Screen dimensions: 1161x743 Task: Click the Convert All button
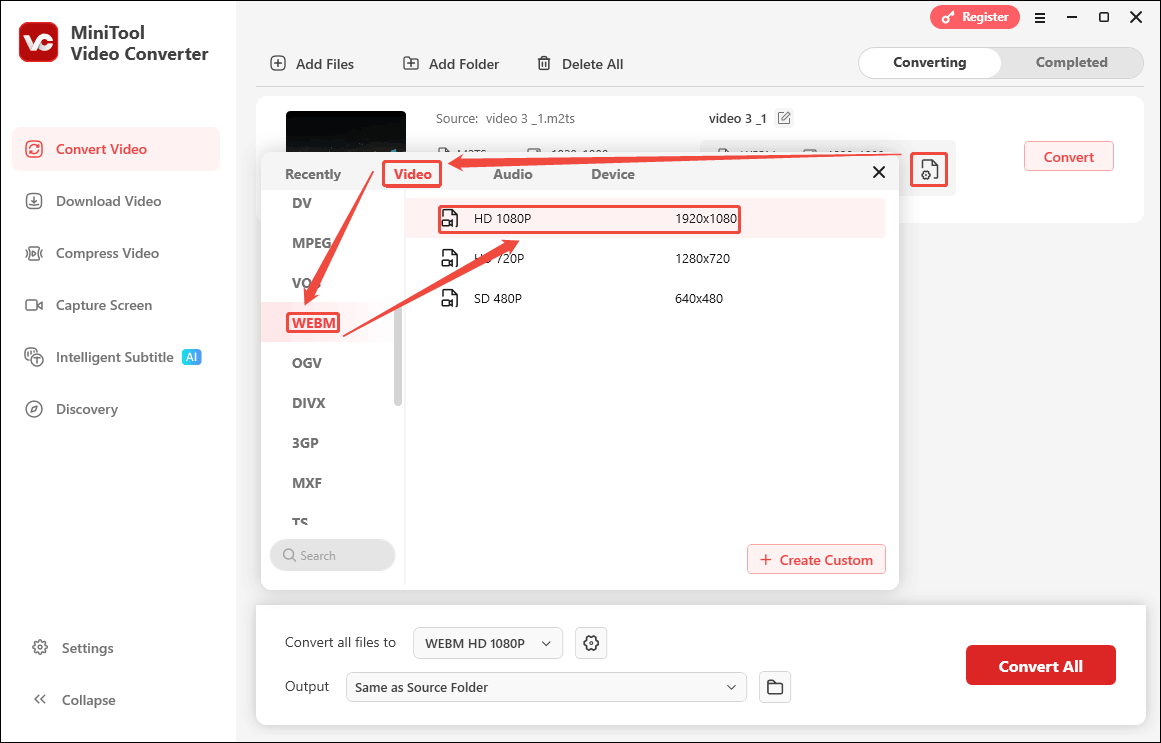[1040, 664]
